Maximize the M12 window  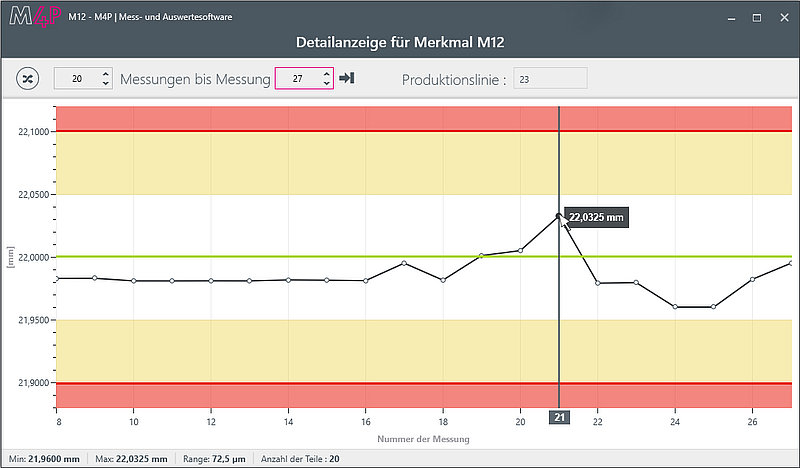pyautogui.click(x=757, y=18)
